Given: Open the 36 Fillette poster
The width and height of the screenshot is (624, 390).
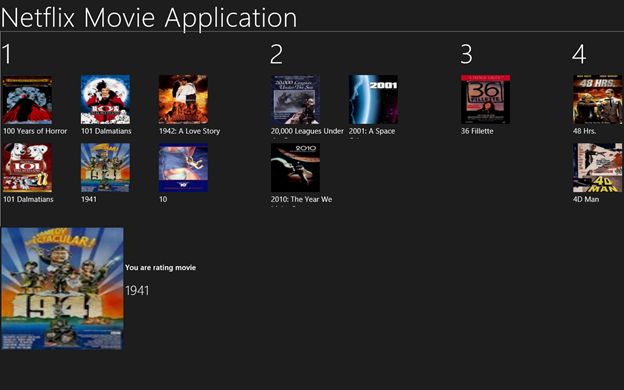Looking at the screenshot, I should (486, 99).
